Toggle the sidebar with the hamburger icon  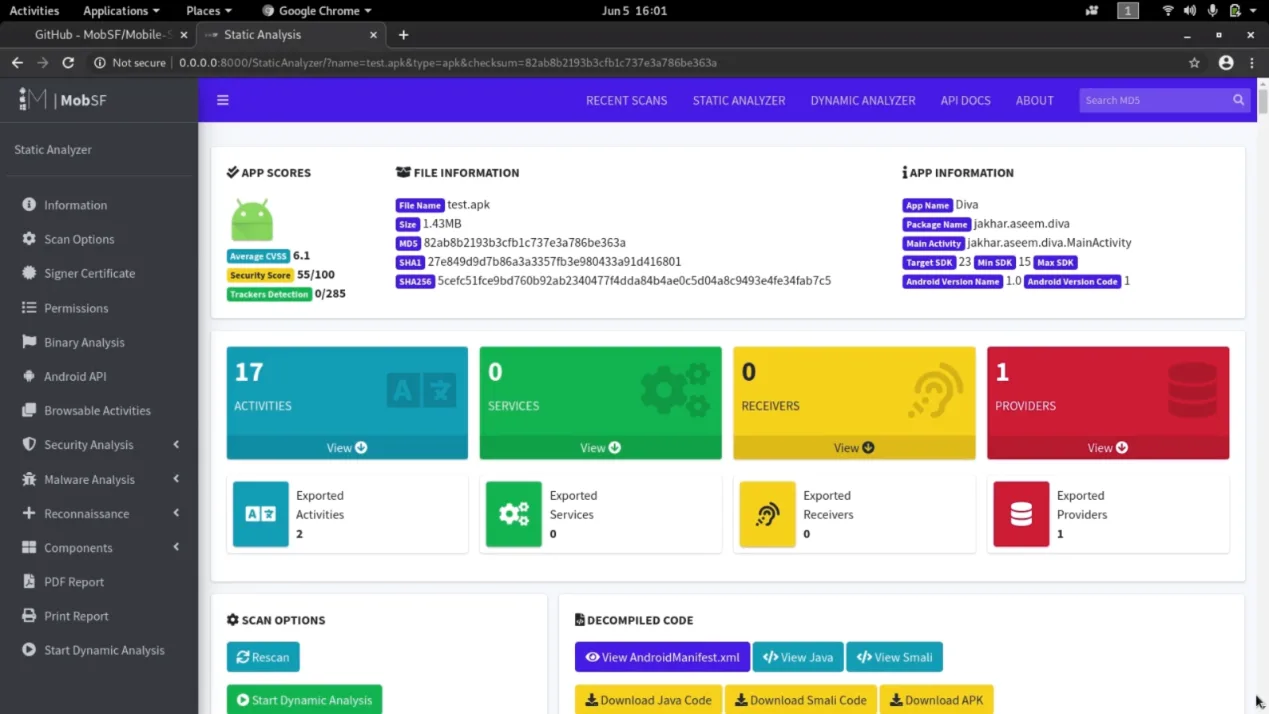(x=222, y=100)
